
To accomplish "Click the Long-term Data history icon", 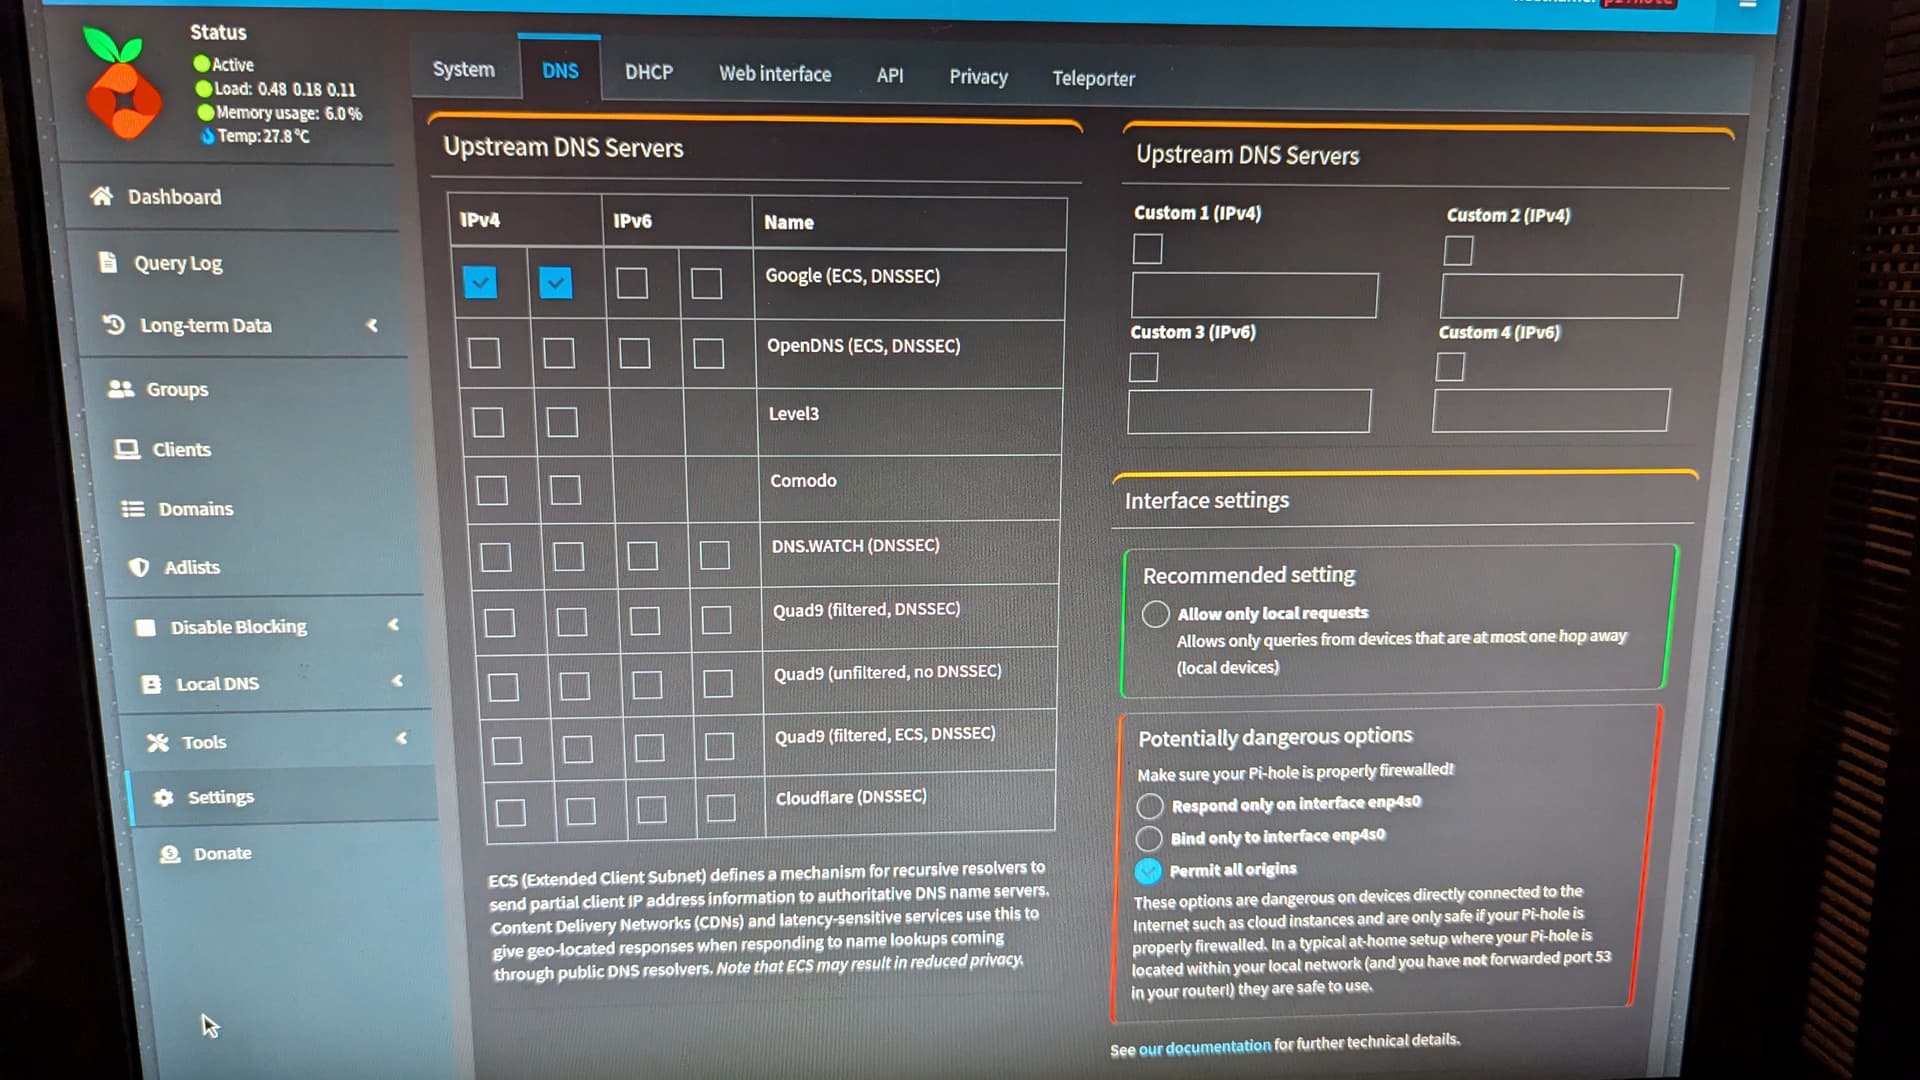I will click(x=114, y=325).
